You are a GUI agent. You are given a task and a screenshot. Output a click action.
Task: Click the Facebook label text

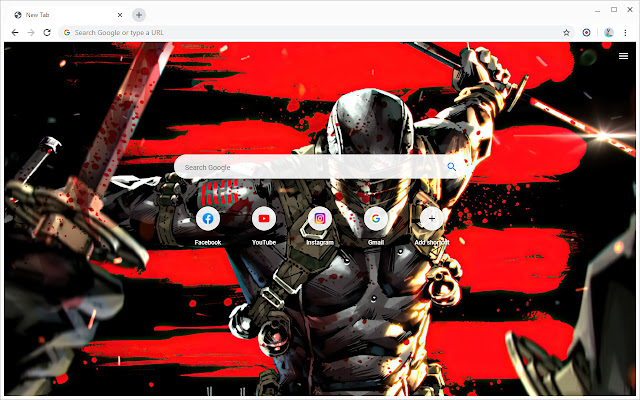208,242
